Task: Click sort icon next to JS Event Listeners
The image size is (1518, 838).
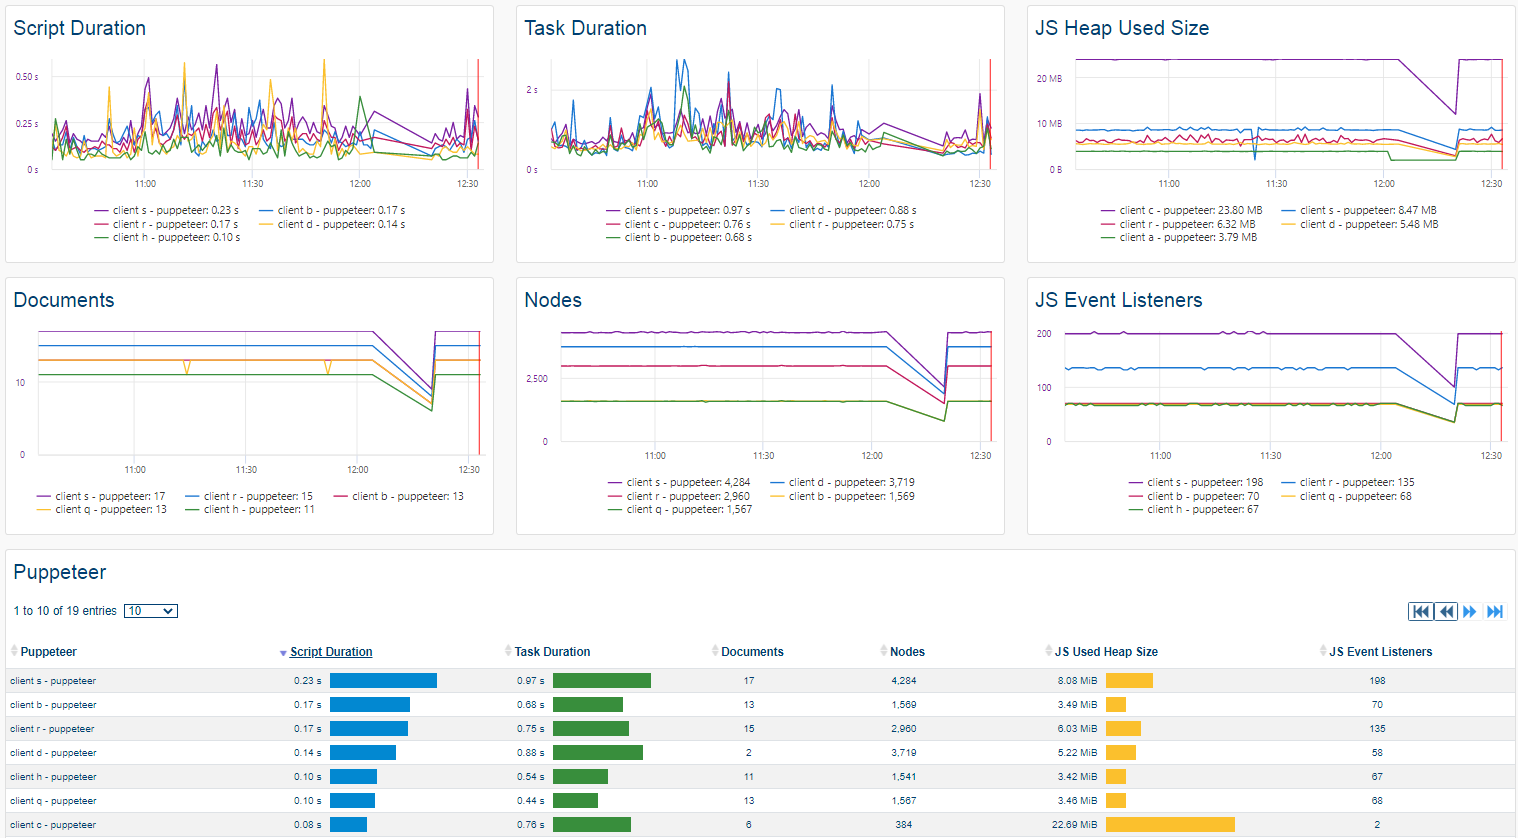Action: tap(1323, 651)
